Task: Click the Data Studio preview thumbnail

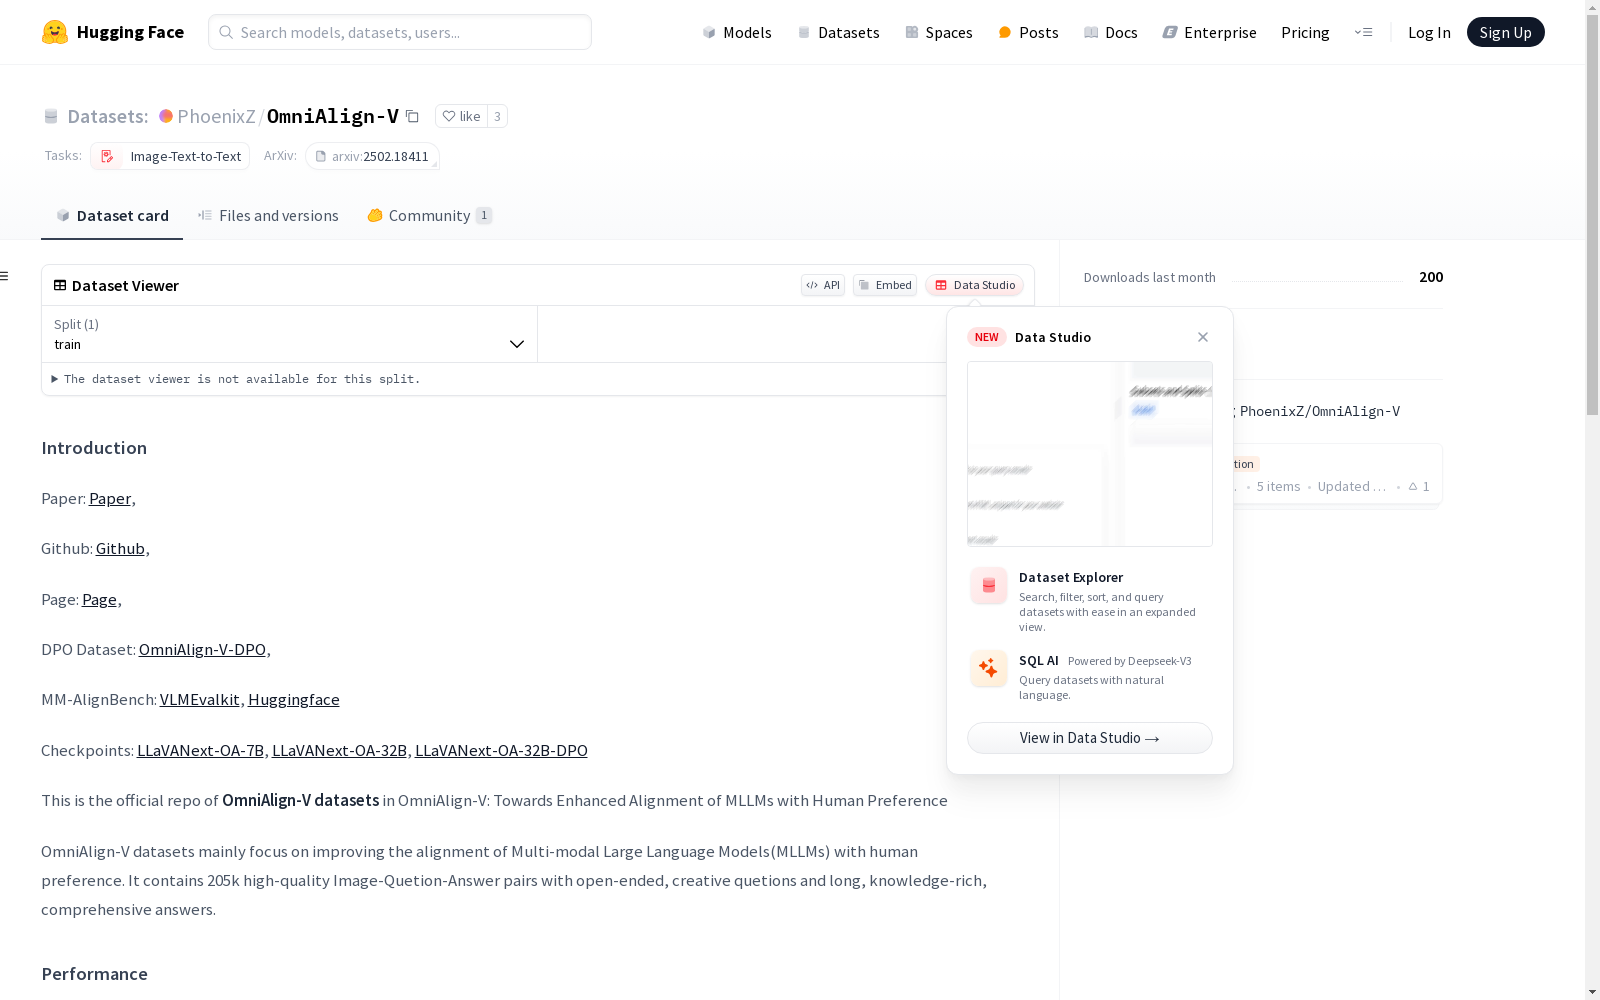Action: pos(1090,454)
